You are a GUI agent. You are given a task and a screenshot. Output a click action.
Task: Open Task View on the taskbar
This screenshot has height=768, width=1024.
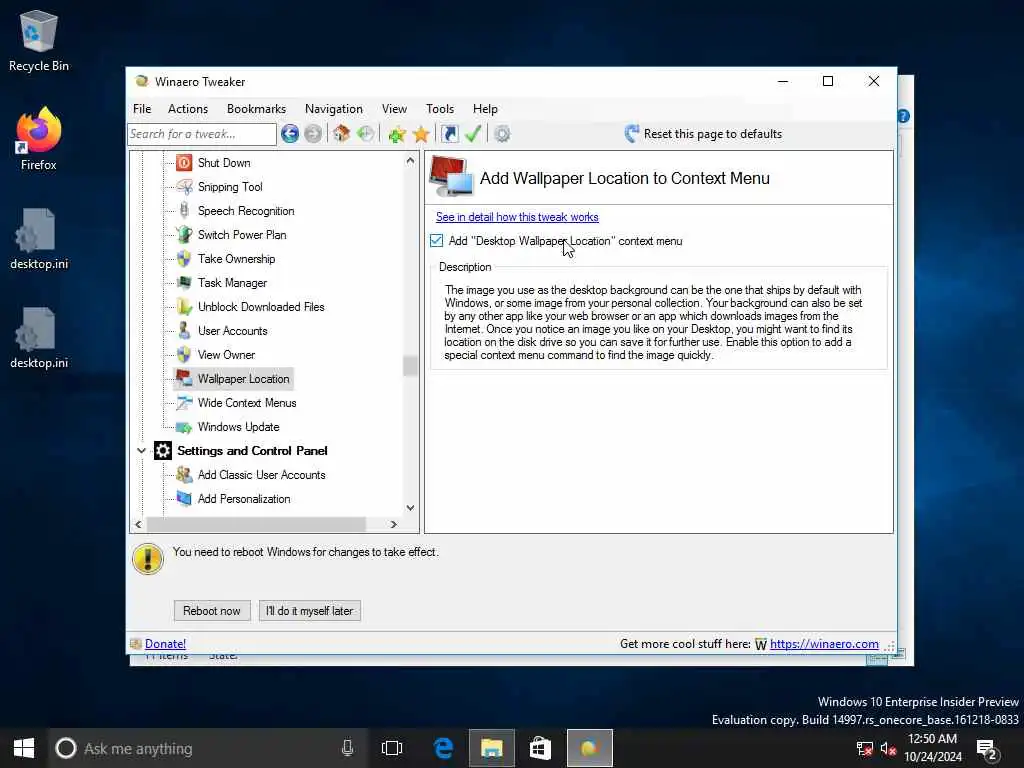pos(392,748)
